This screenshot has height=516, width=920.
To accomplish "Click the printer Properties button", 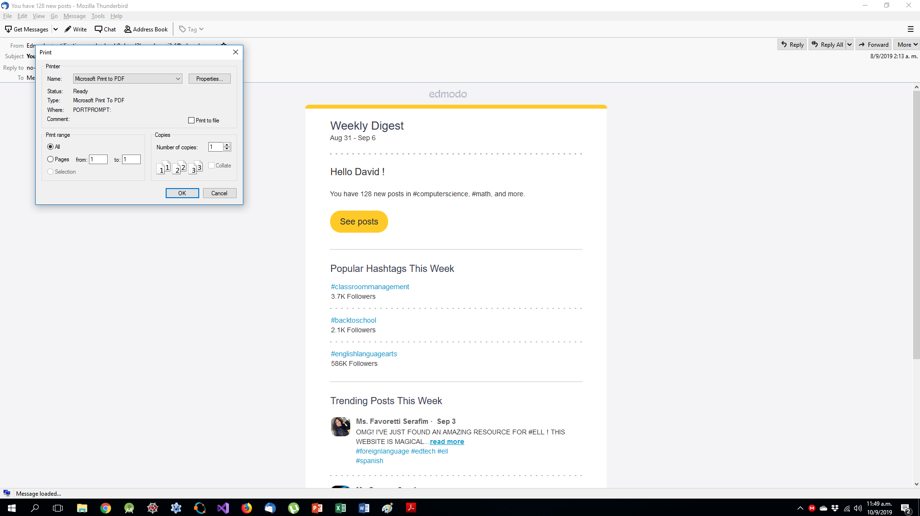I will 209,79.
